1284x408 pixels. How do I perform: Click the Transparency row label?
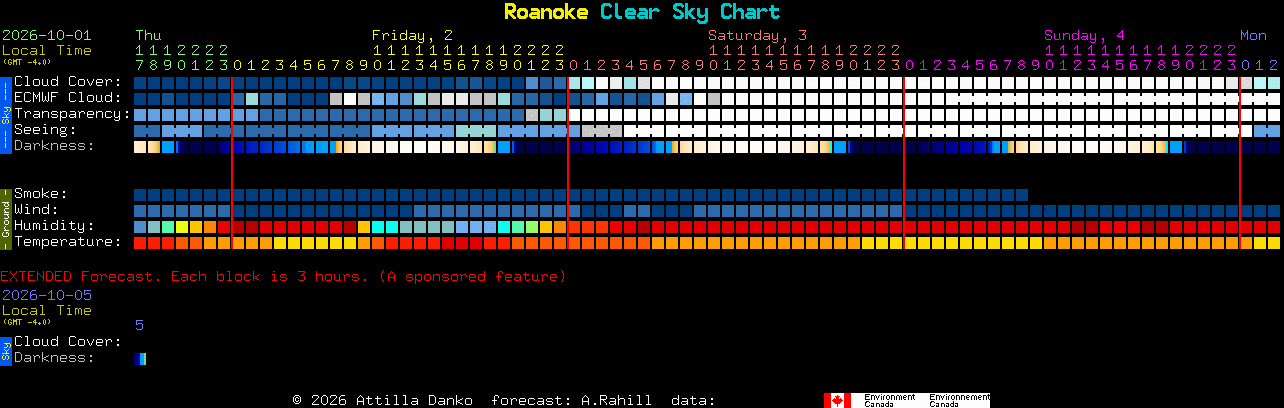point(72,114)
